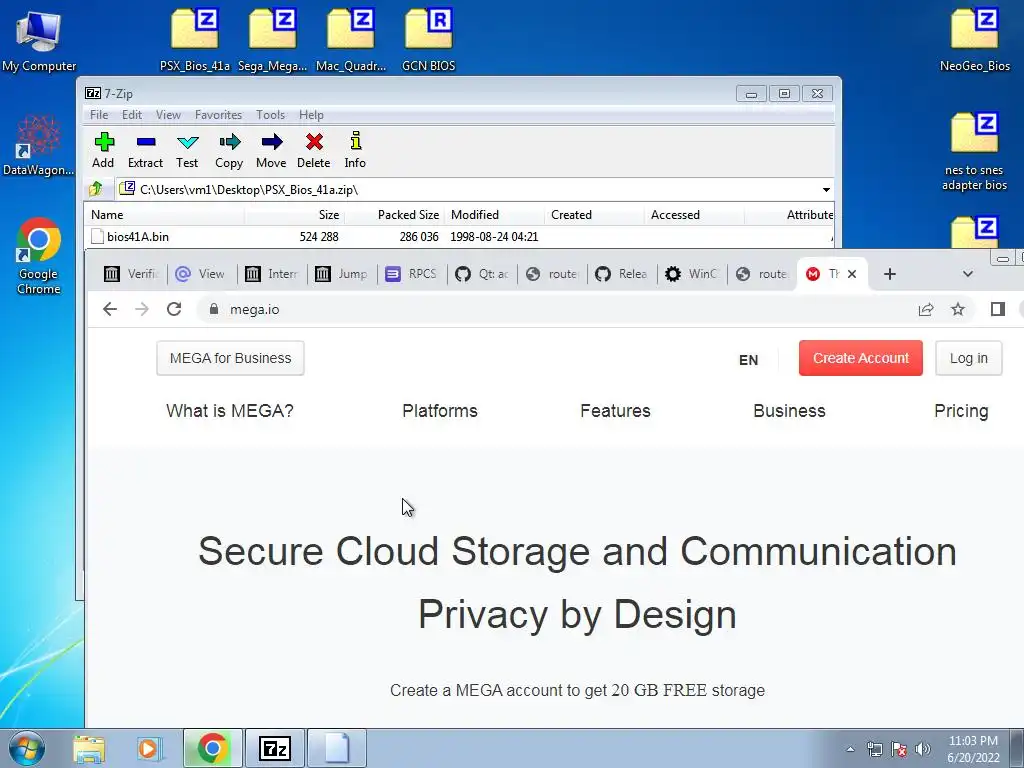Go up one folder level in 7-Zip
Viewport: 1024px width, 768px height.
coord(96,189)
